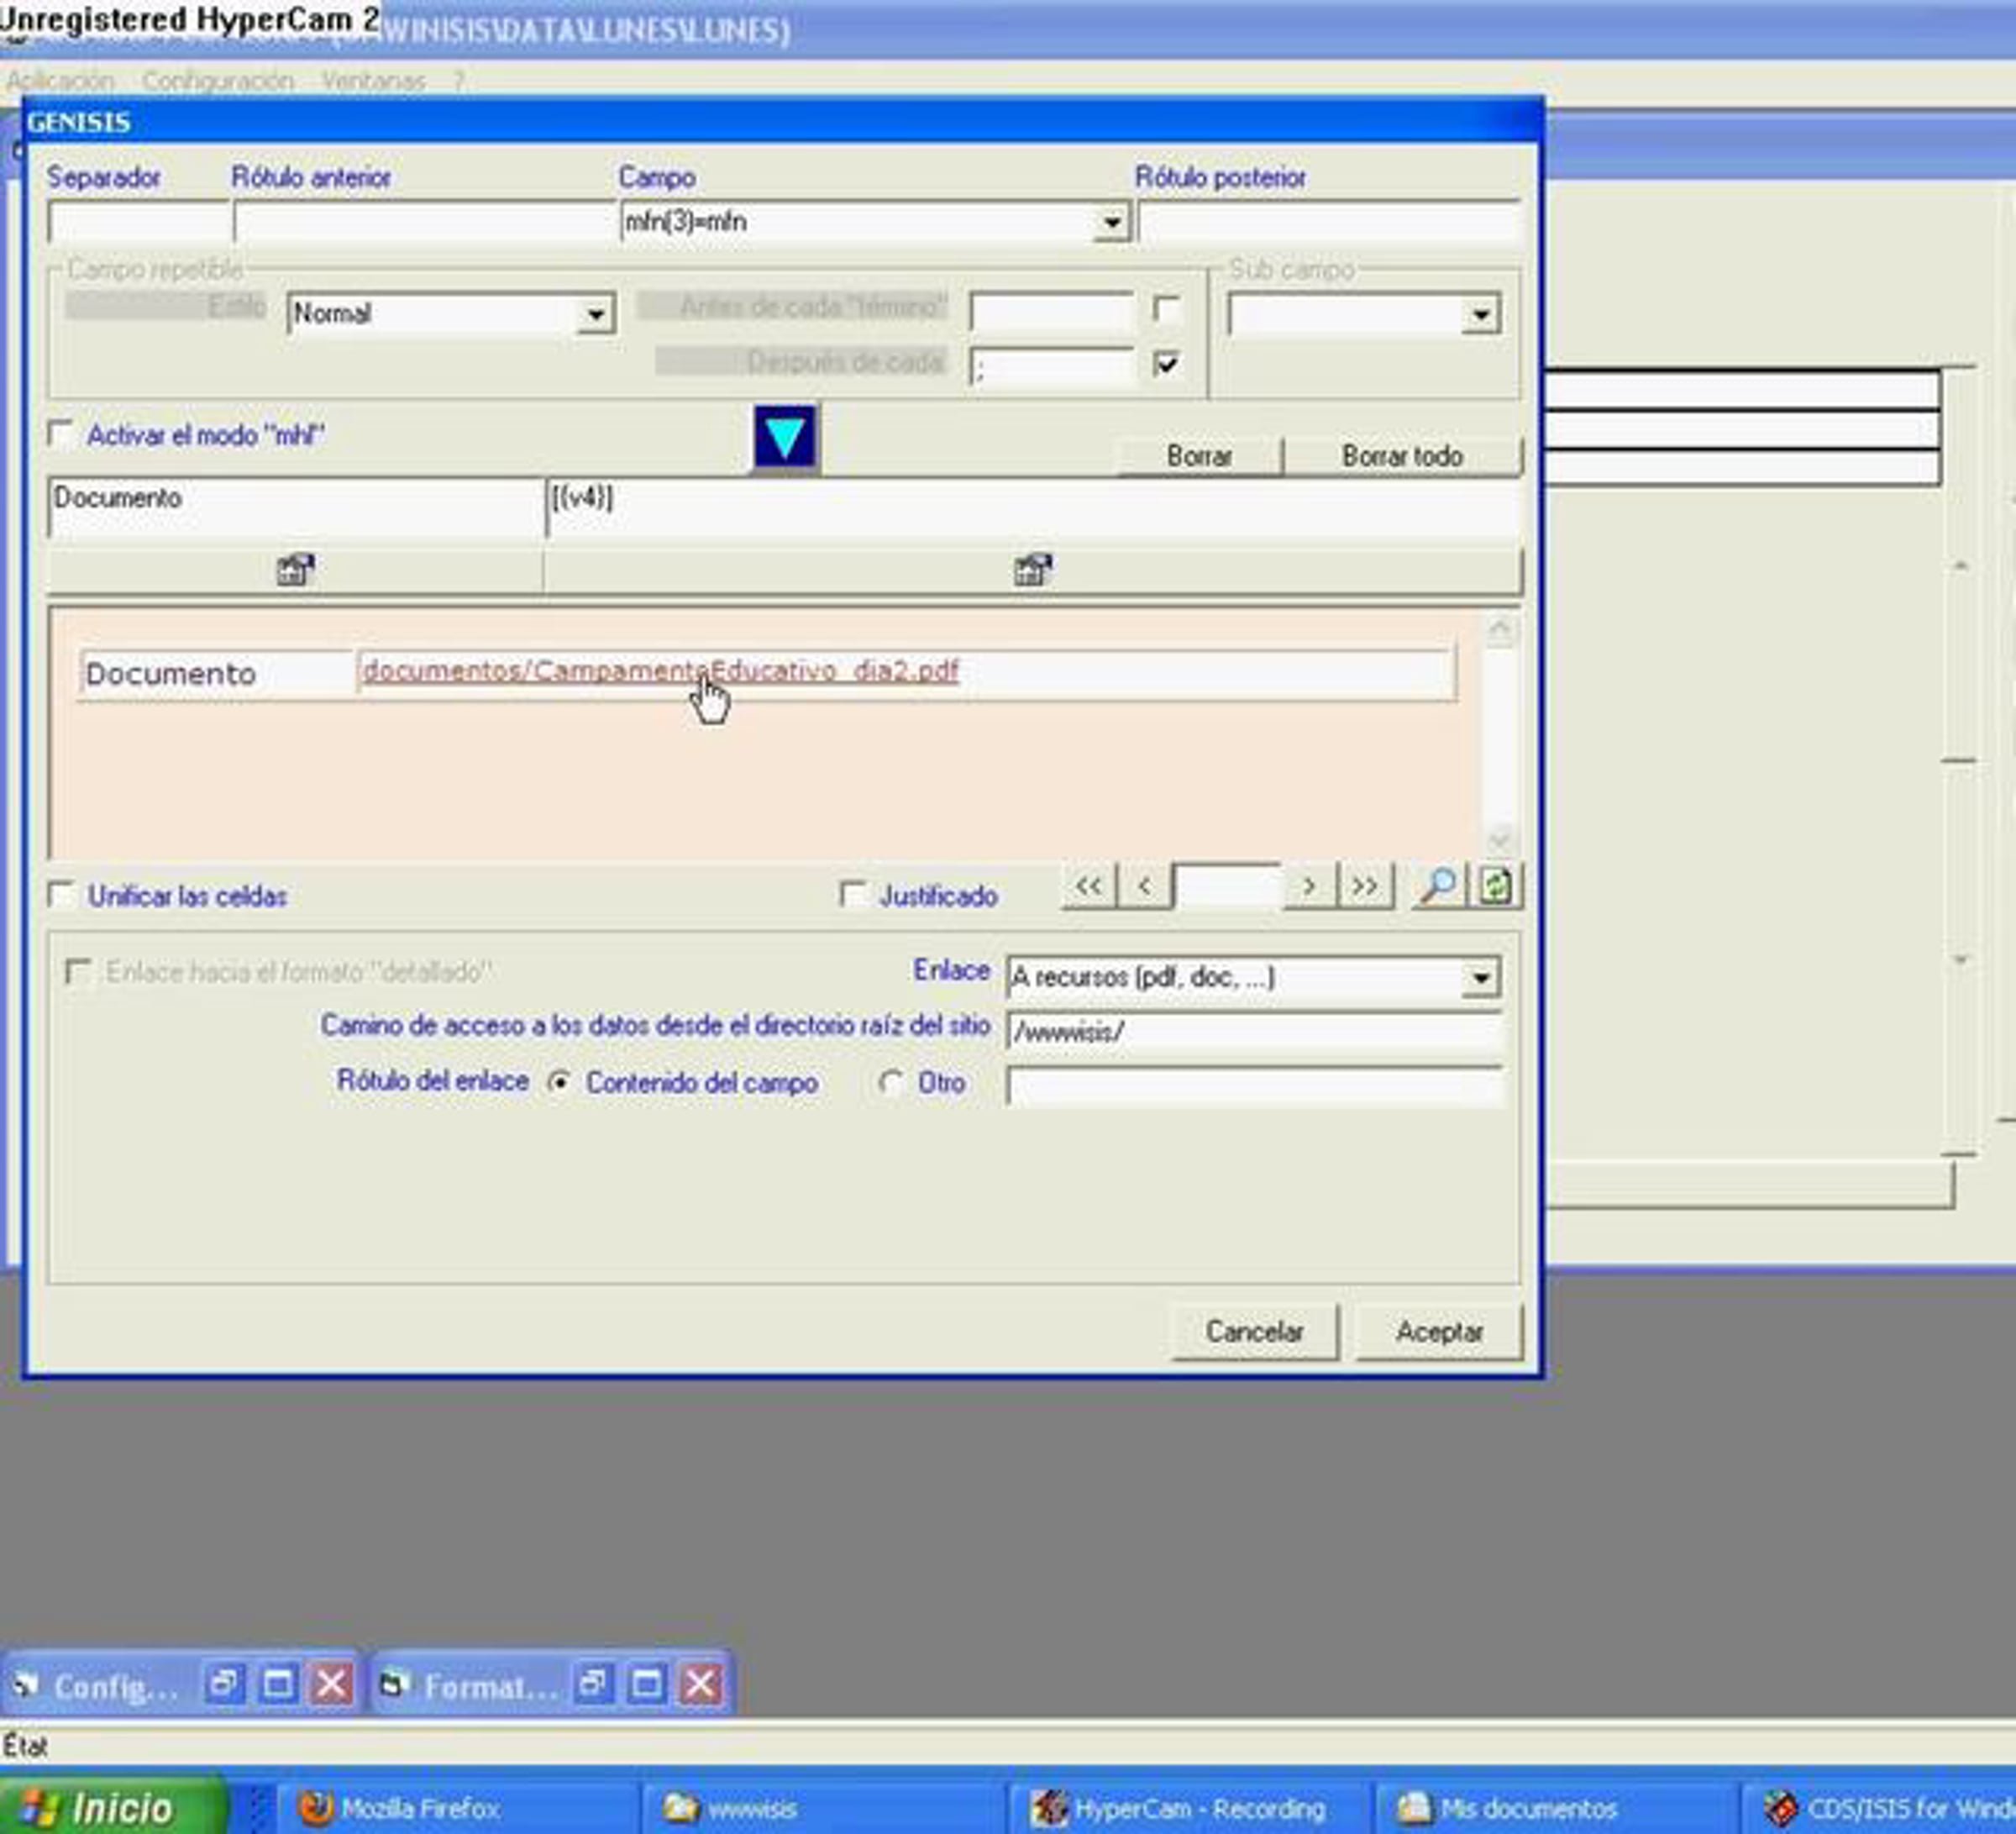Toggle Enlace hacia el formato detallado checkbox

pos(77,971)
